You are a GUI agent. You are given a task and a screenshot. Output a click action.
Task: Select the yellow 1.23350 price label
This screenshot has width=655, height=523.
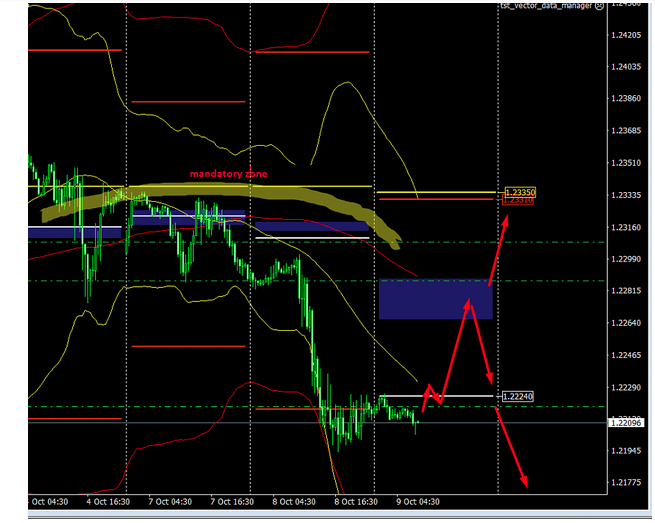coord(519,191)
